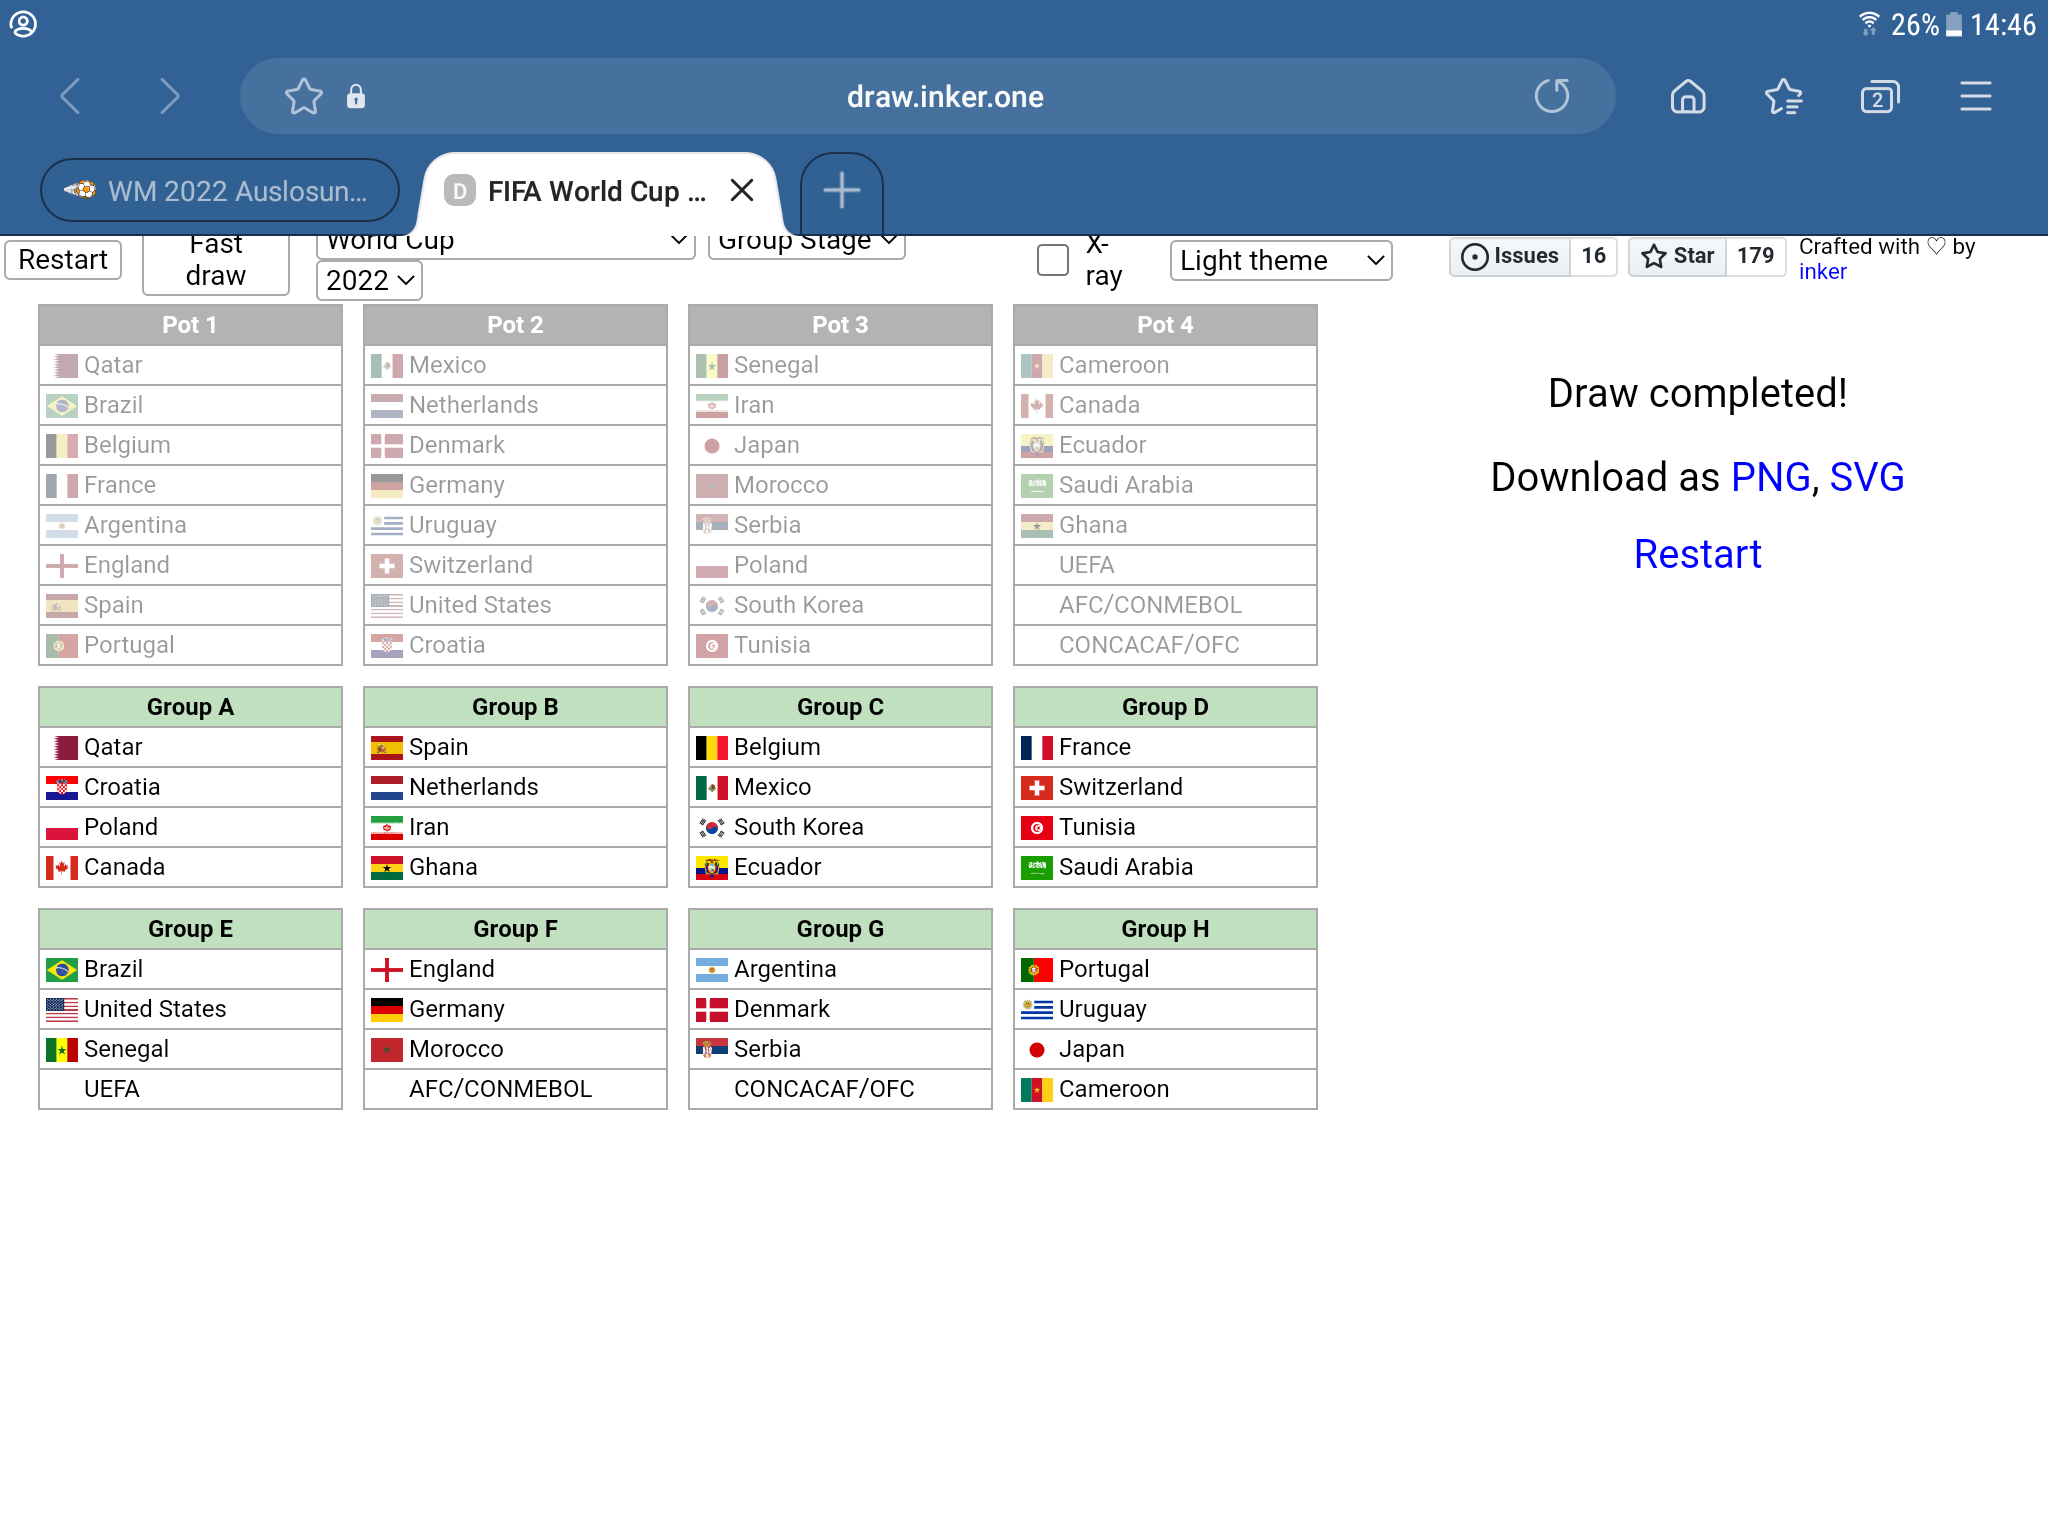
Task: Tap the Wi-Fi status icon
Action: (x=1868, y=24)
